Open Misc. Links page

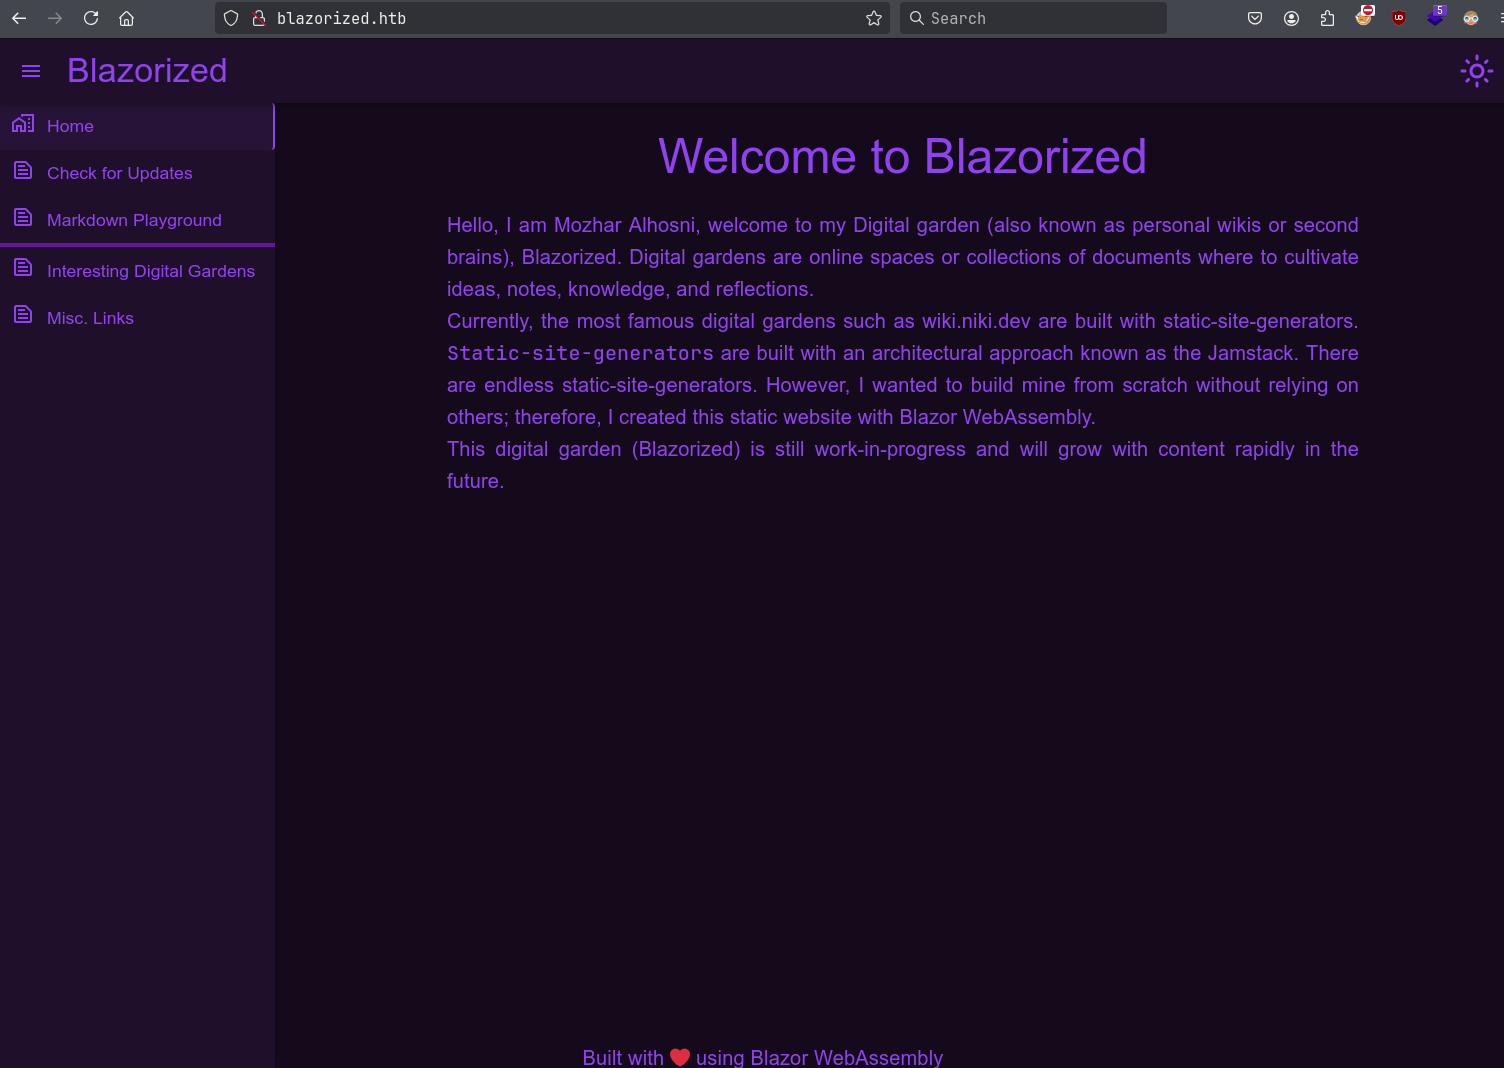137,318
